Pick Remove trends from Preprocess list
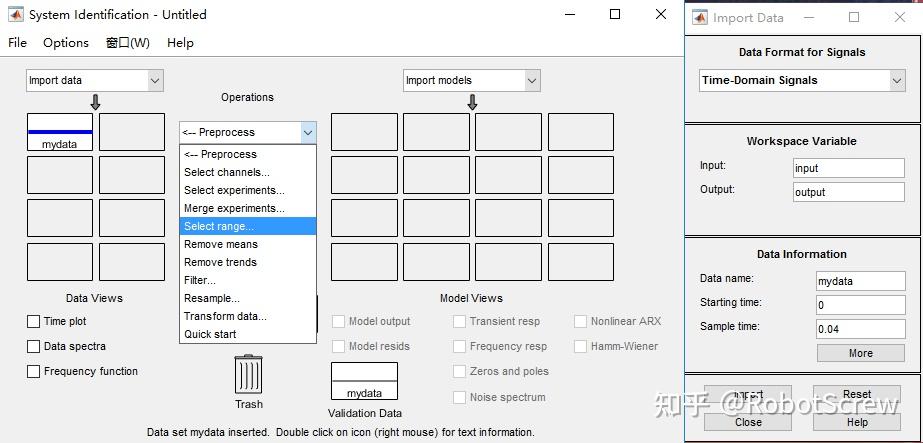The image size is (923, 443). [248, 262]
